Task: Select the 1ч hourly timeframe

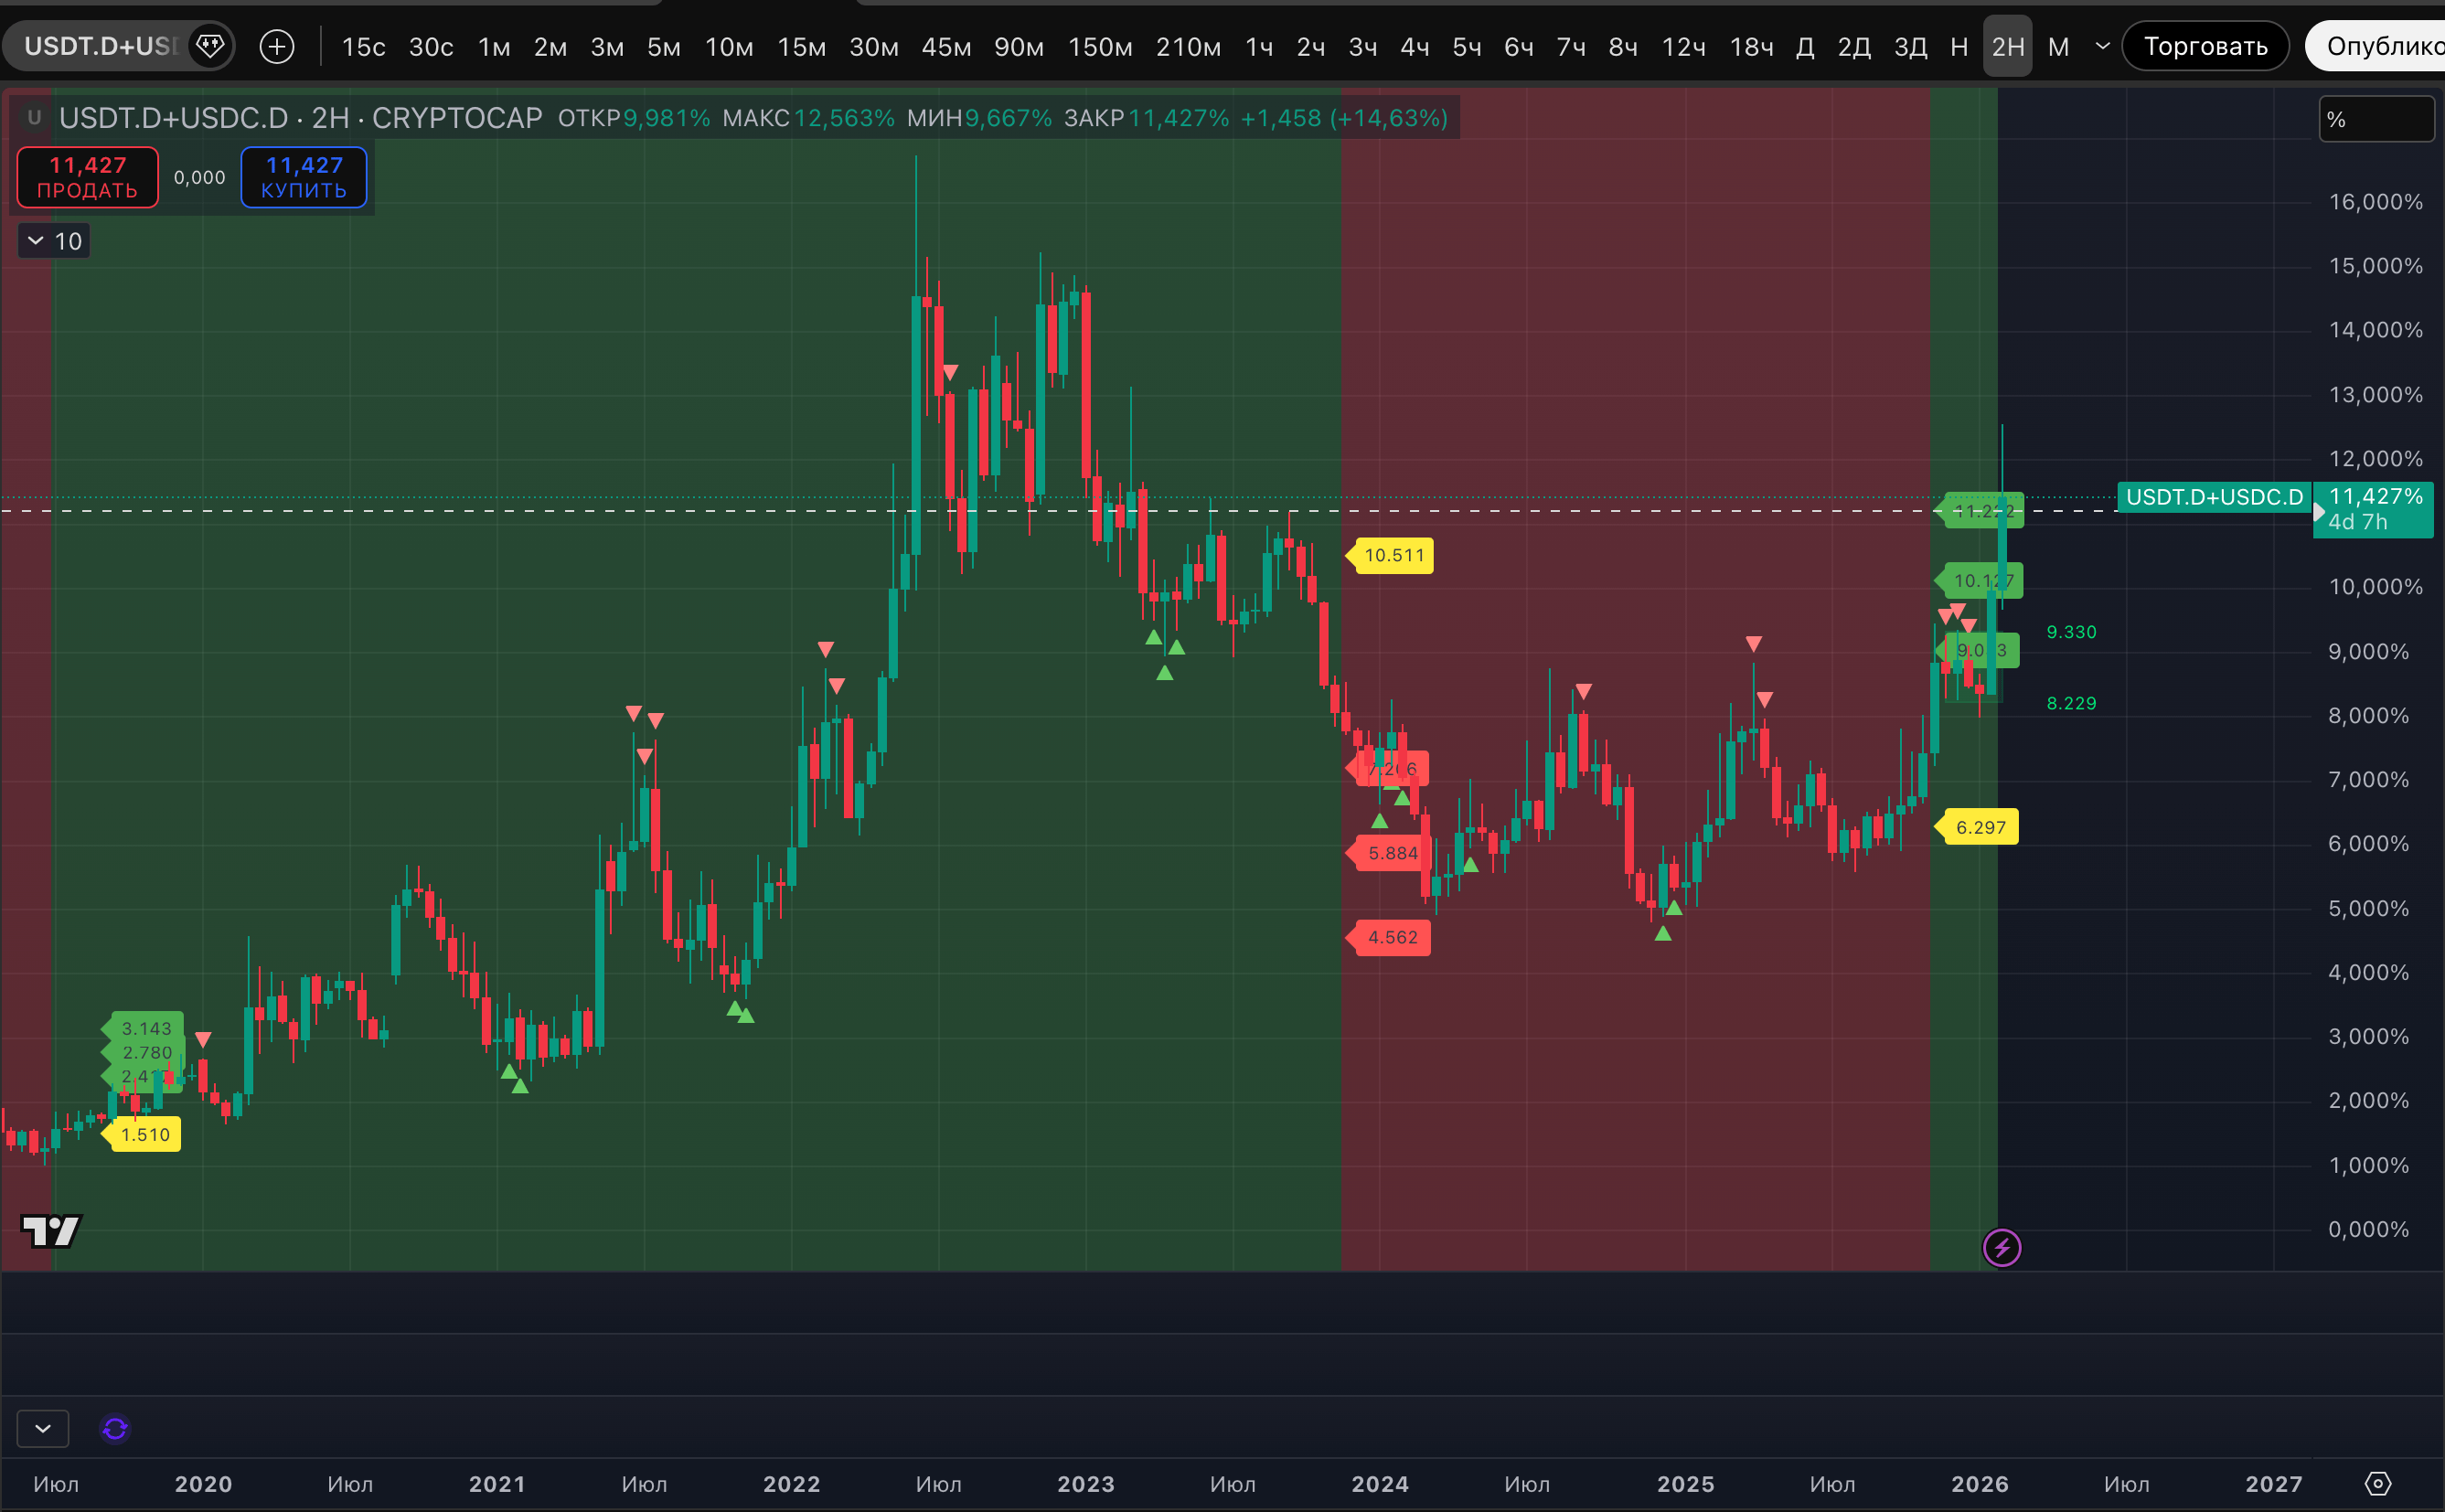Action: pyautogui.click(x=1258, y=47)
